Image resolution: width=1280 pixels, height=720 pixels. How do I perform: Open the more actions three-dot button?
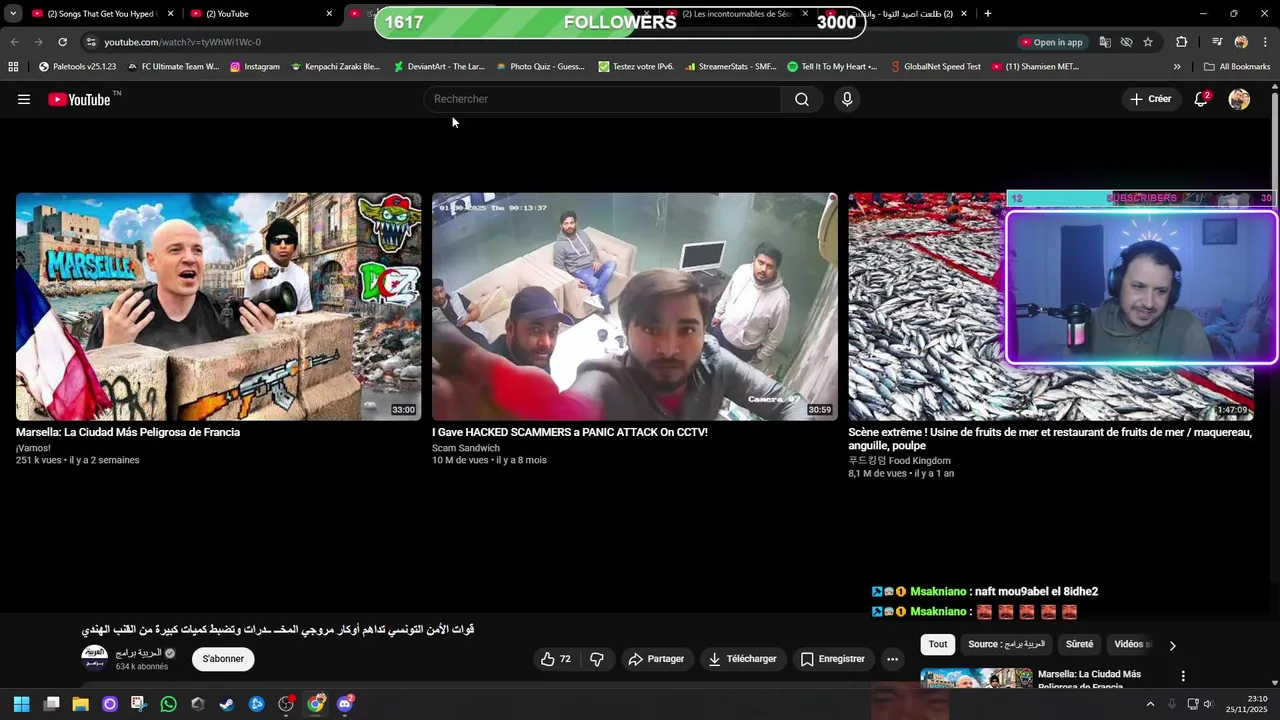[x=892, y=659]
